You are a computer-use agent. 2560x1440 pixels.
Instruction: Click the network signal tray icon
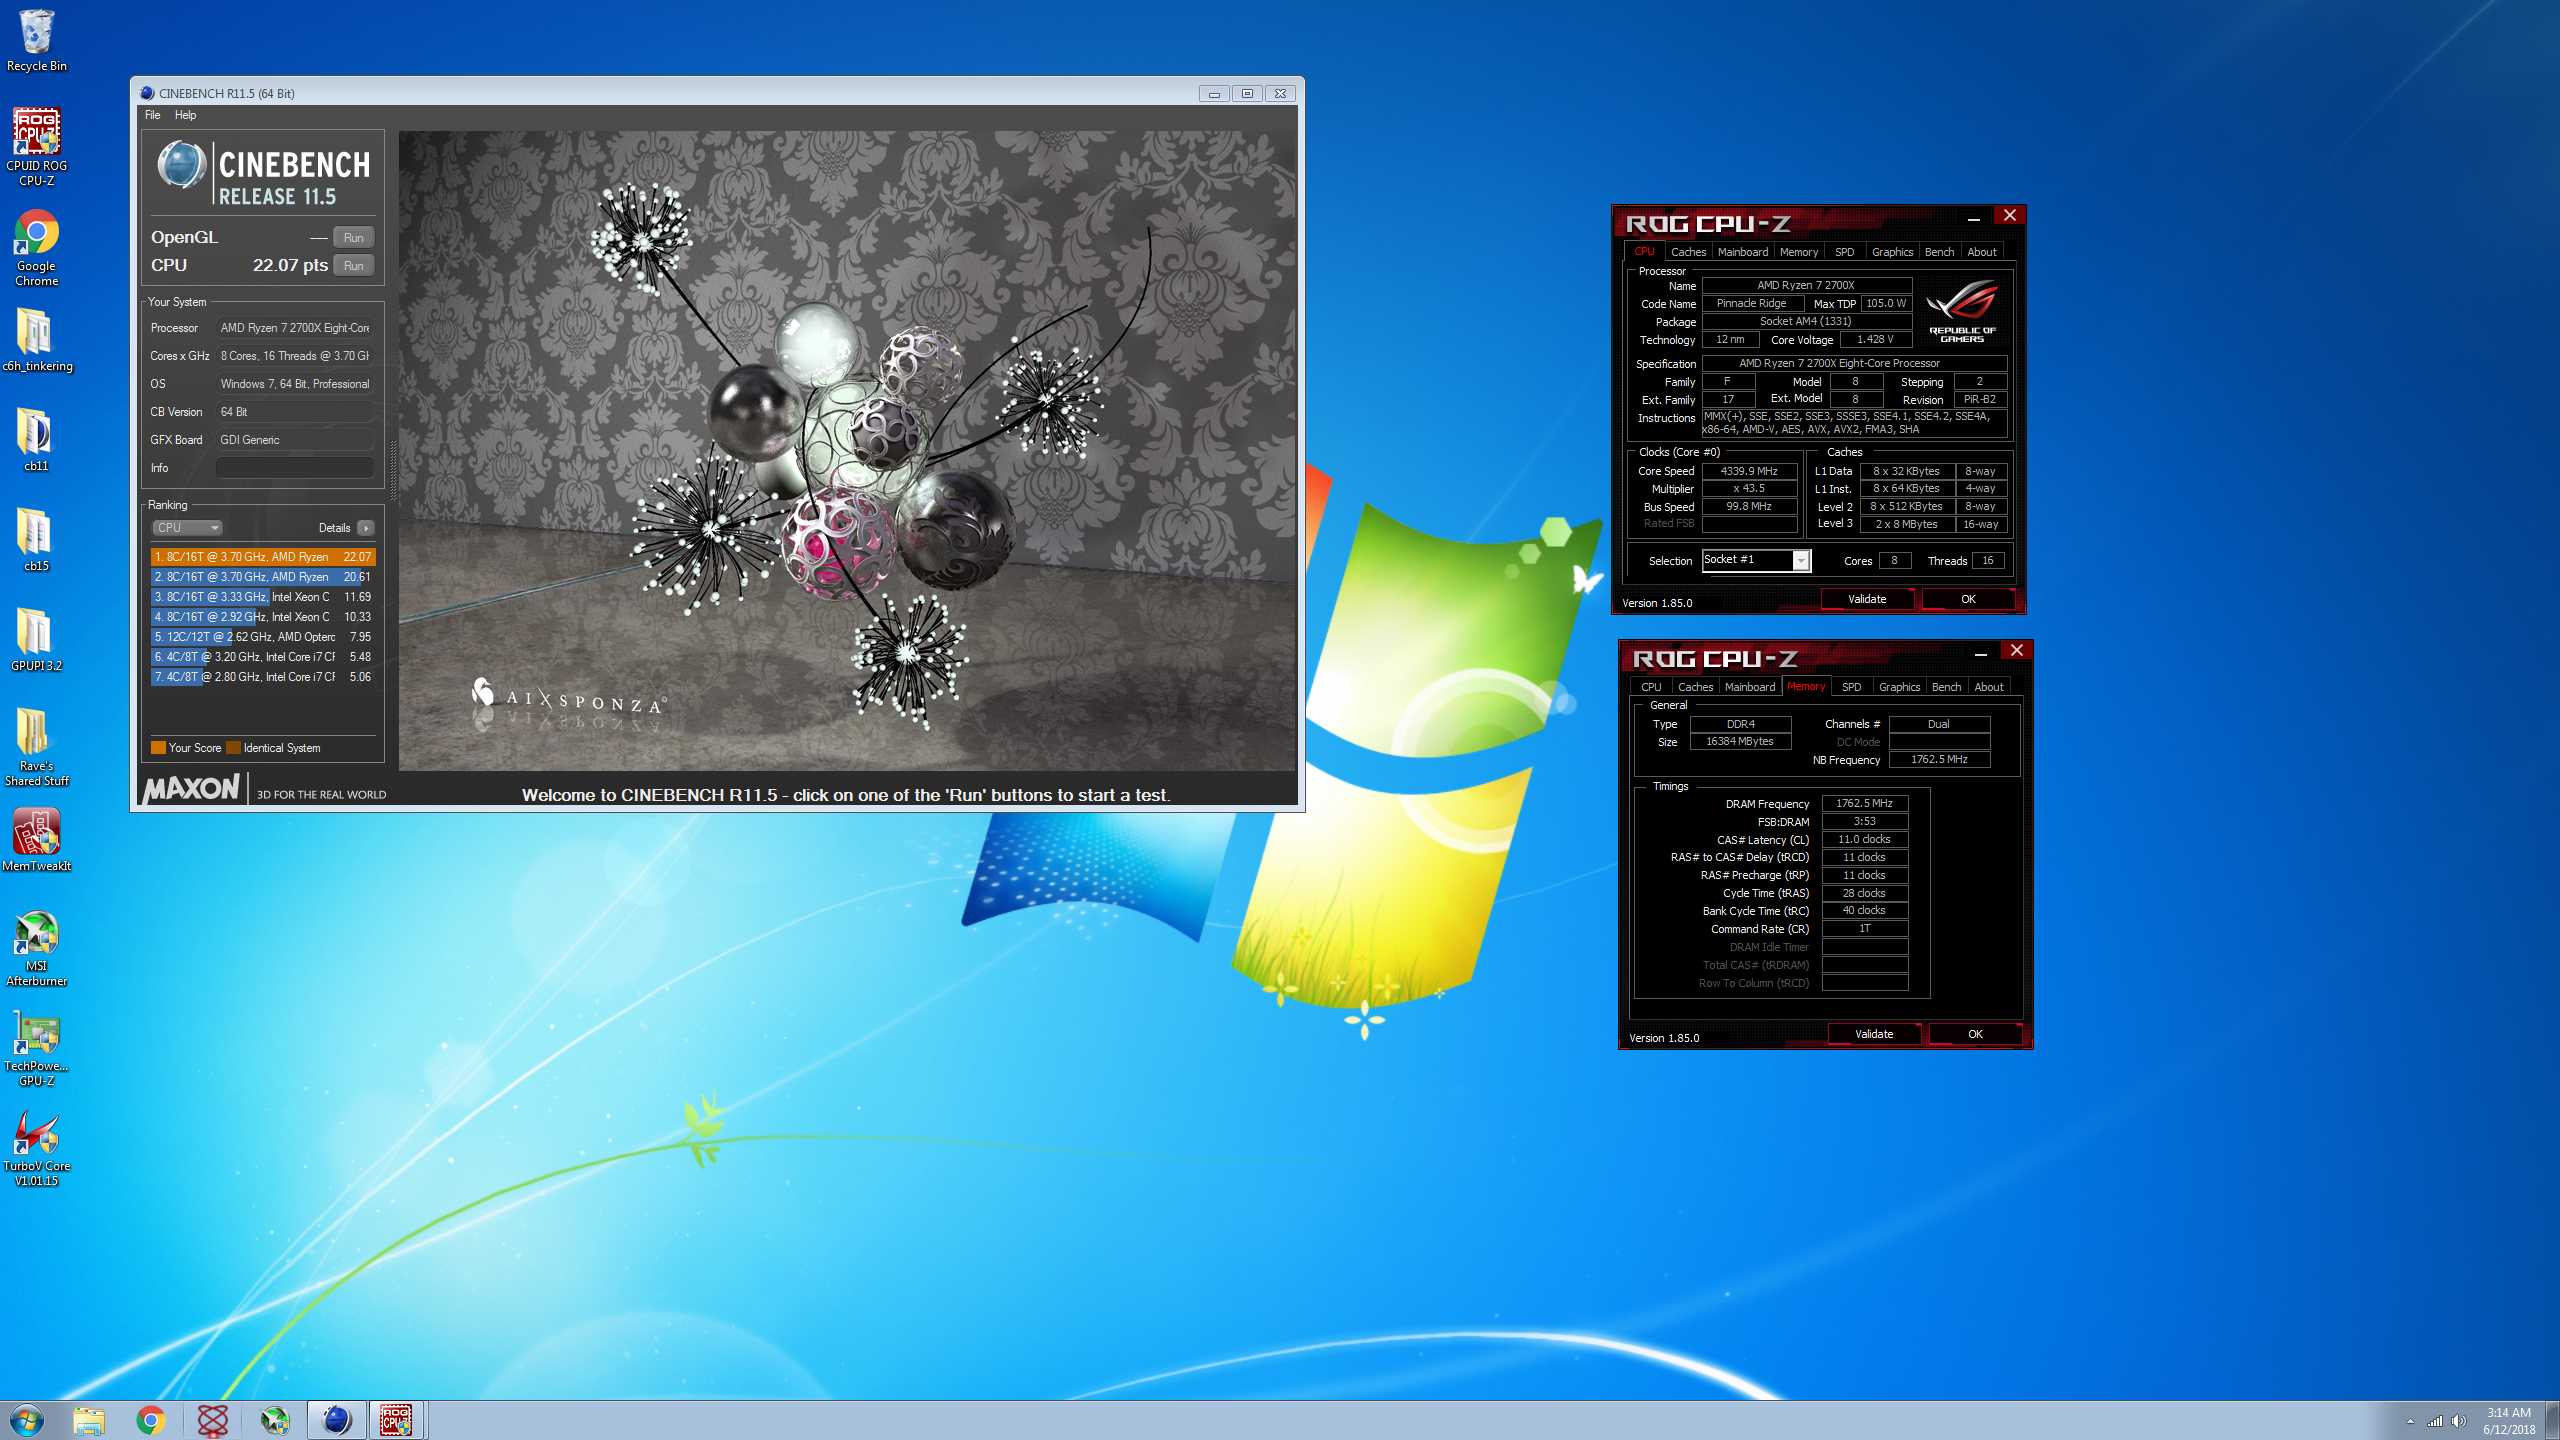2435,1421
